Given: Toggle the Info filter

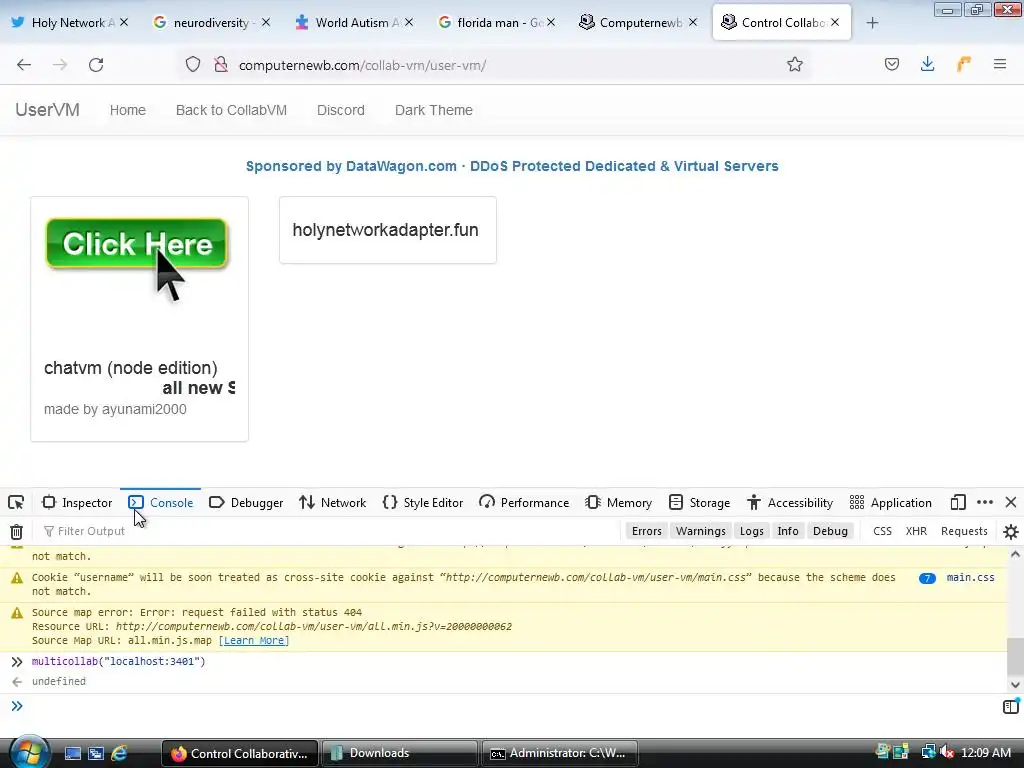Looking at the screenshot, I should 788,531.
